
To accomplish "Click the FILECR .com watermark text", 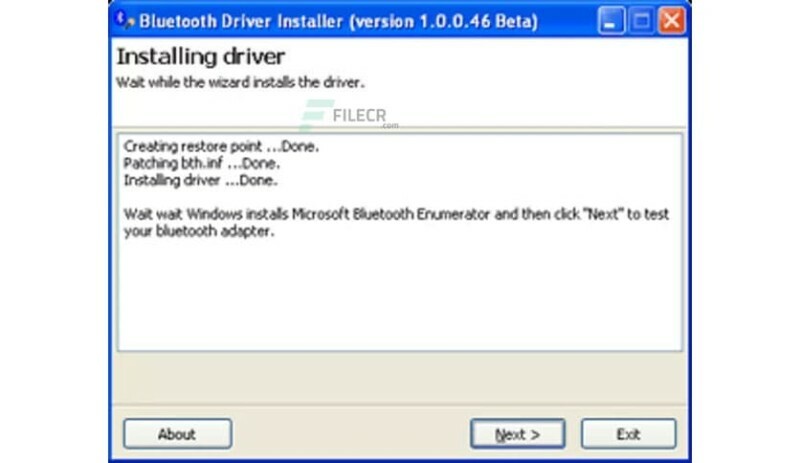I will tap(388, 125).
